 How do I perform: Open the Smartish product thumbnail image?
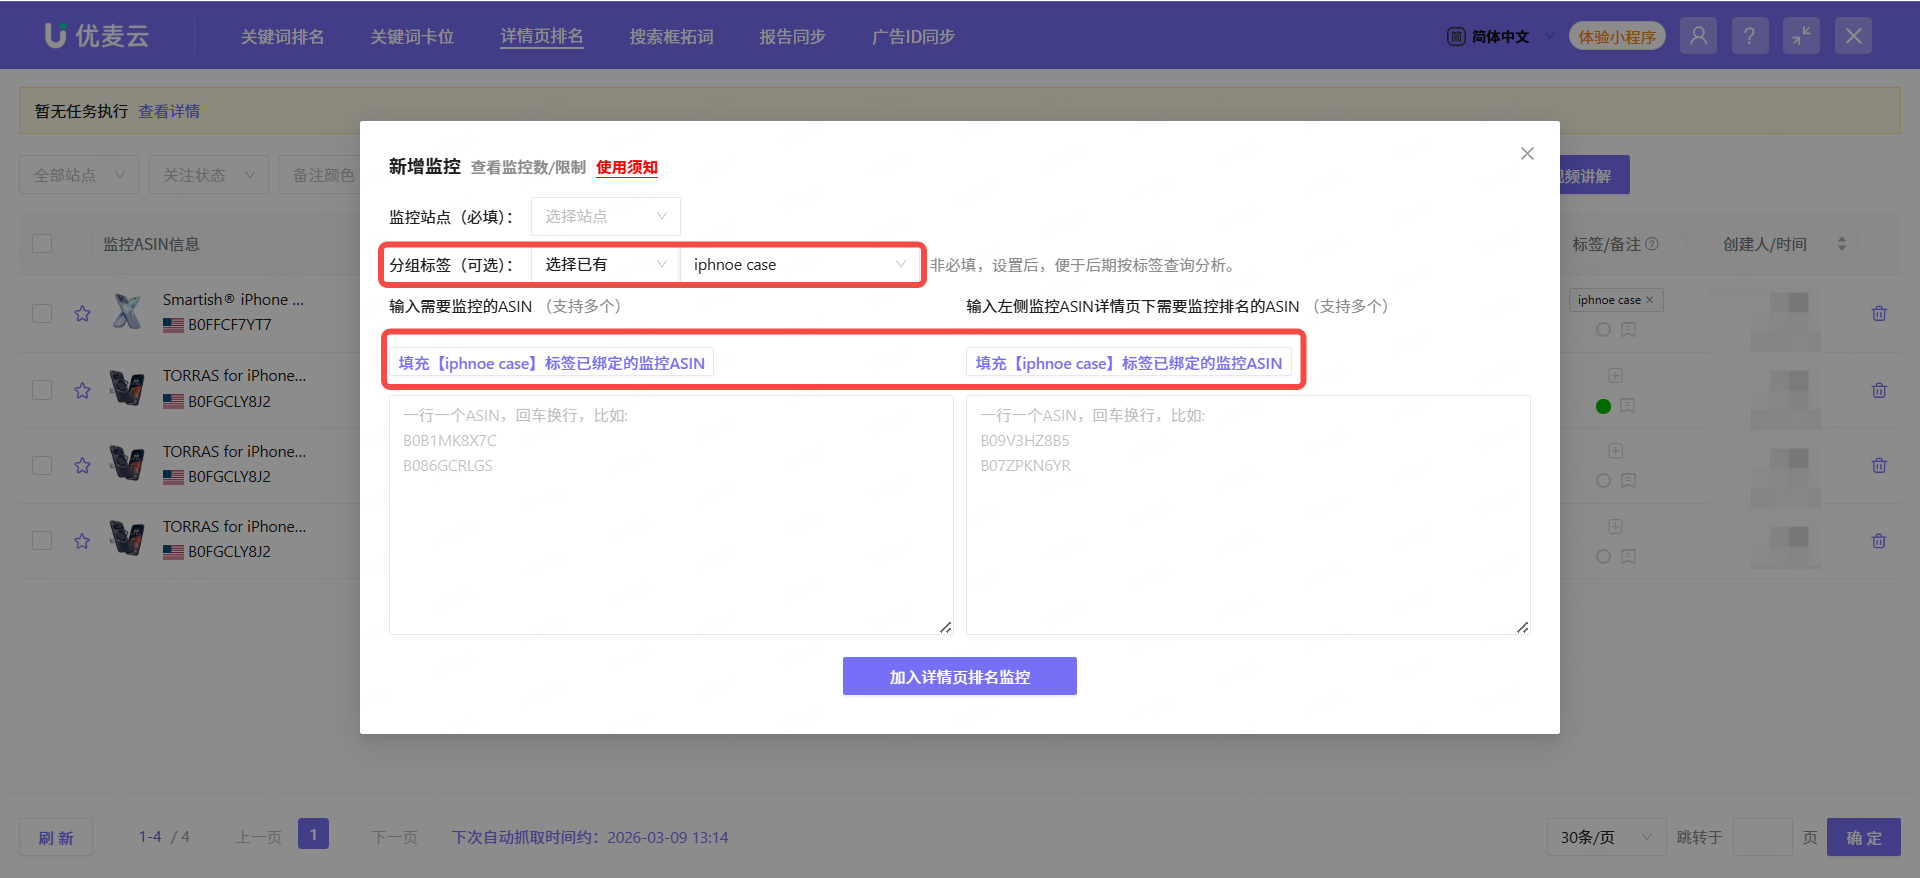(x=127, y=312)
